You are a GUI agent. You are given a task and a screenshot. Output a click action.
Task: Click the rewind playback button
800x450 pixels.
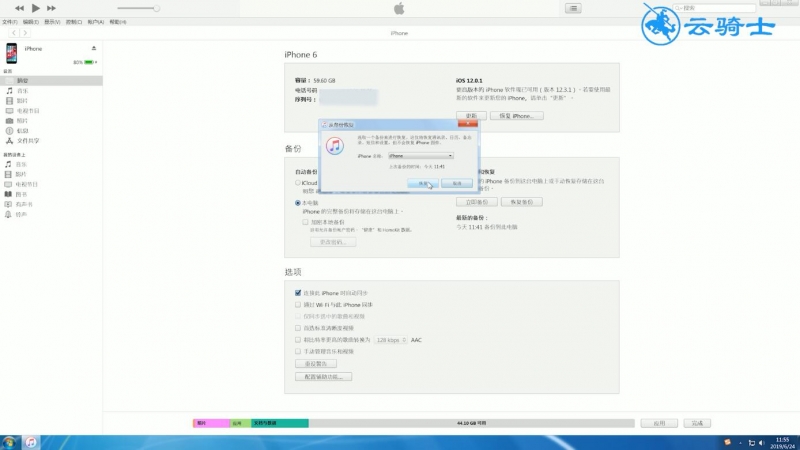(19, 8)
